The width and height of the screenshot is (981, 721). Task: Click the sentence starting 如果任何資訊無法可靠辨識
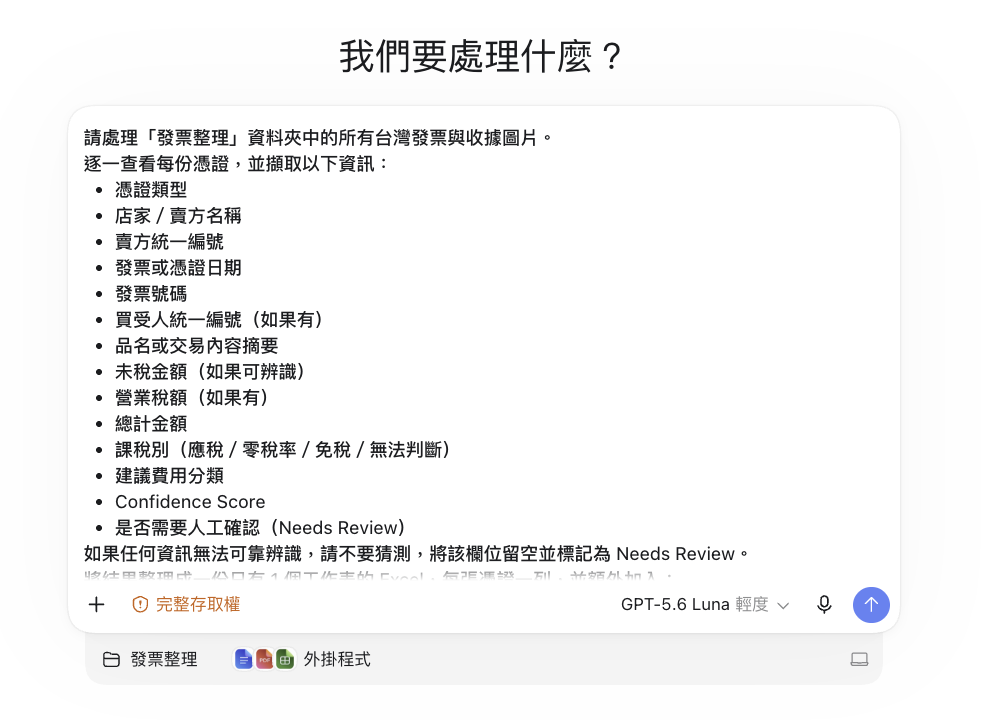(x=416, y=554)
